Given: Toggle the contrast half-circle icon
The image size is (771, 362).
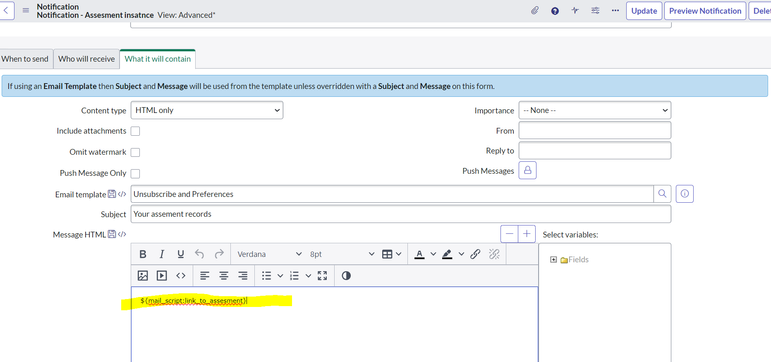Looking at the screenshot, I should [x=346, y=275].
